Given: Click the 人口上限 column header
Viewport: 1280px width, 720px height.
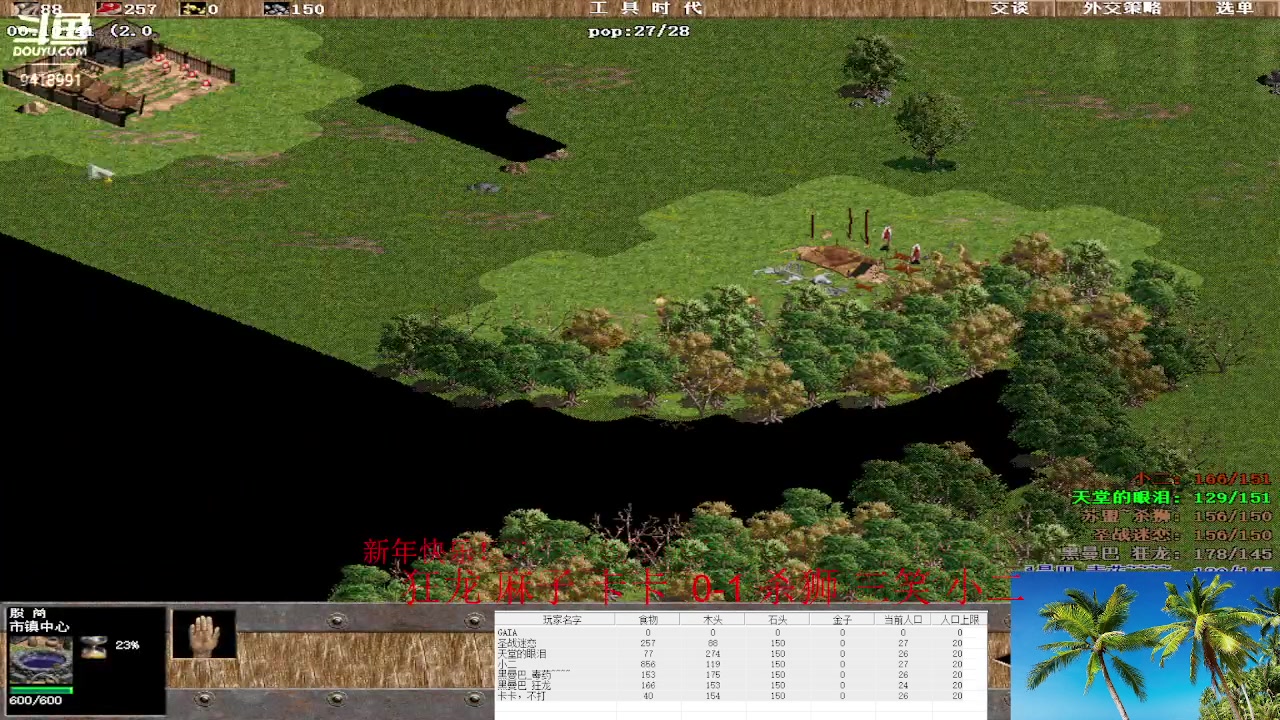Looking at the screenshot, I should coord(960,620).
